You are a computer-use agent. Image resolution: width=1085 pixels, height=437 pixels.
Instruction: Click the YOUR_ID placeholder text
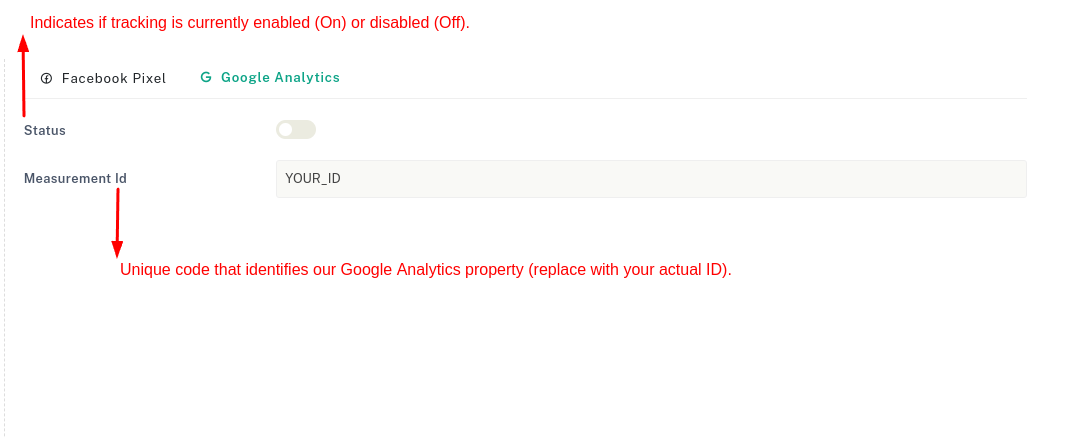click(x=313, y=179)
